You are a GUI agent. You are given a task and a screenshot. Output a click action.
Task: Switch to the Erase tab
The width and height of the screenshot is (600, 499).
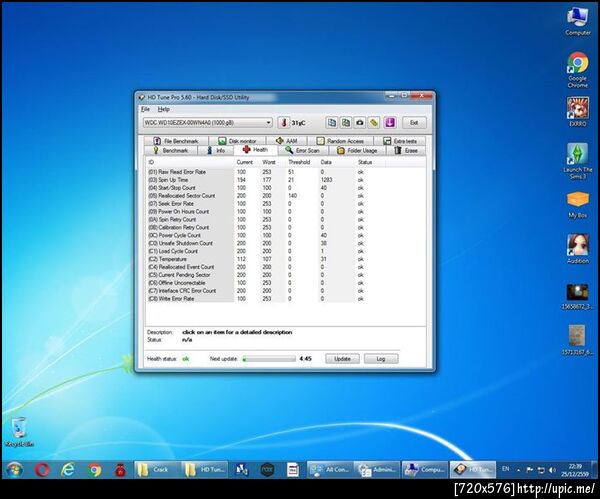(x=406, y=151)
